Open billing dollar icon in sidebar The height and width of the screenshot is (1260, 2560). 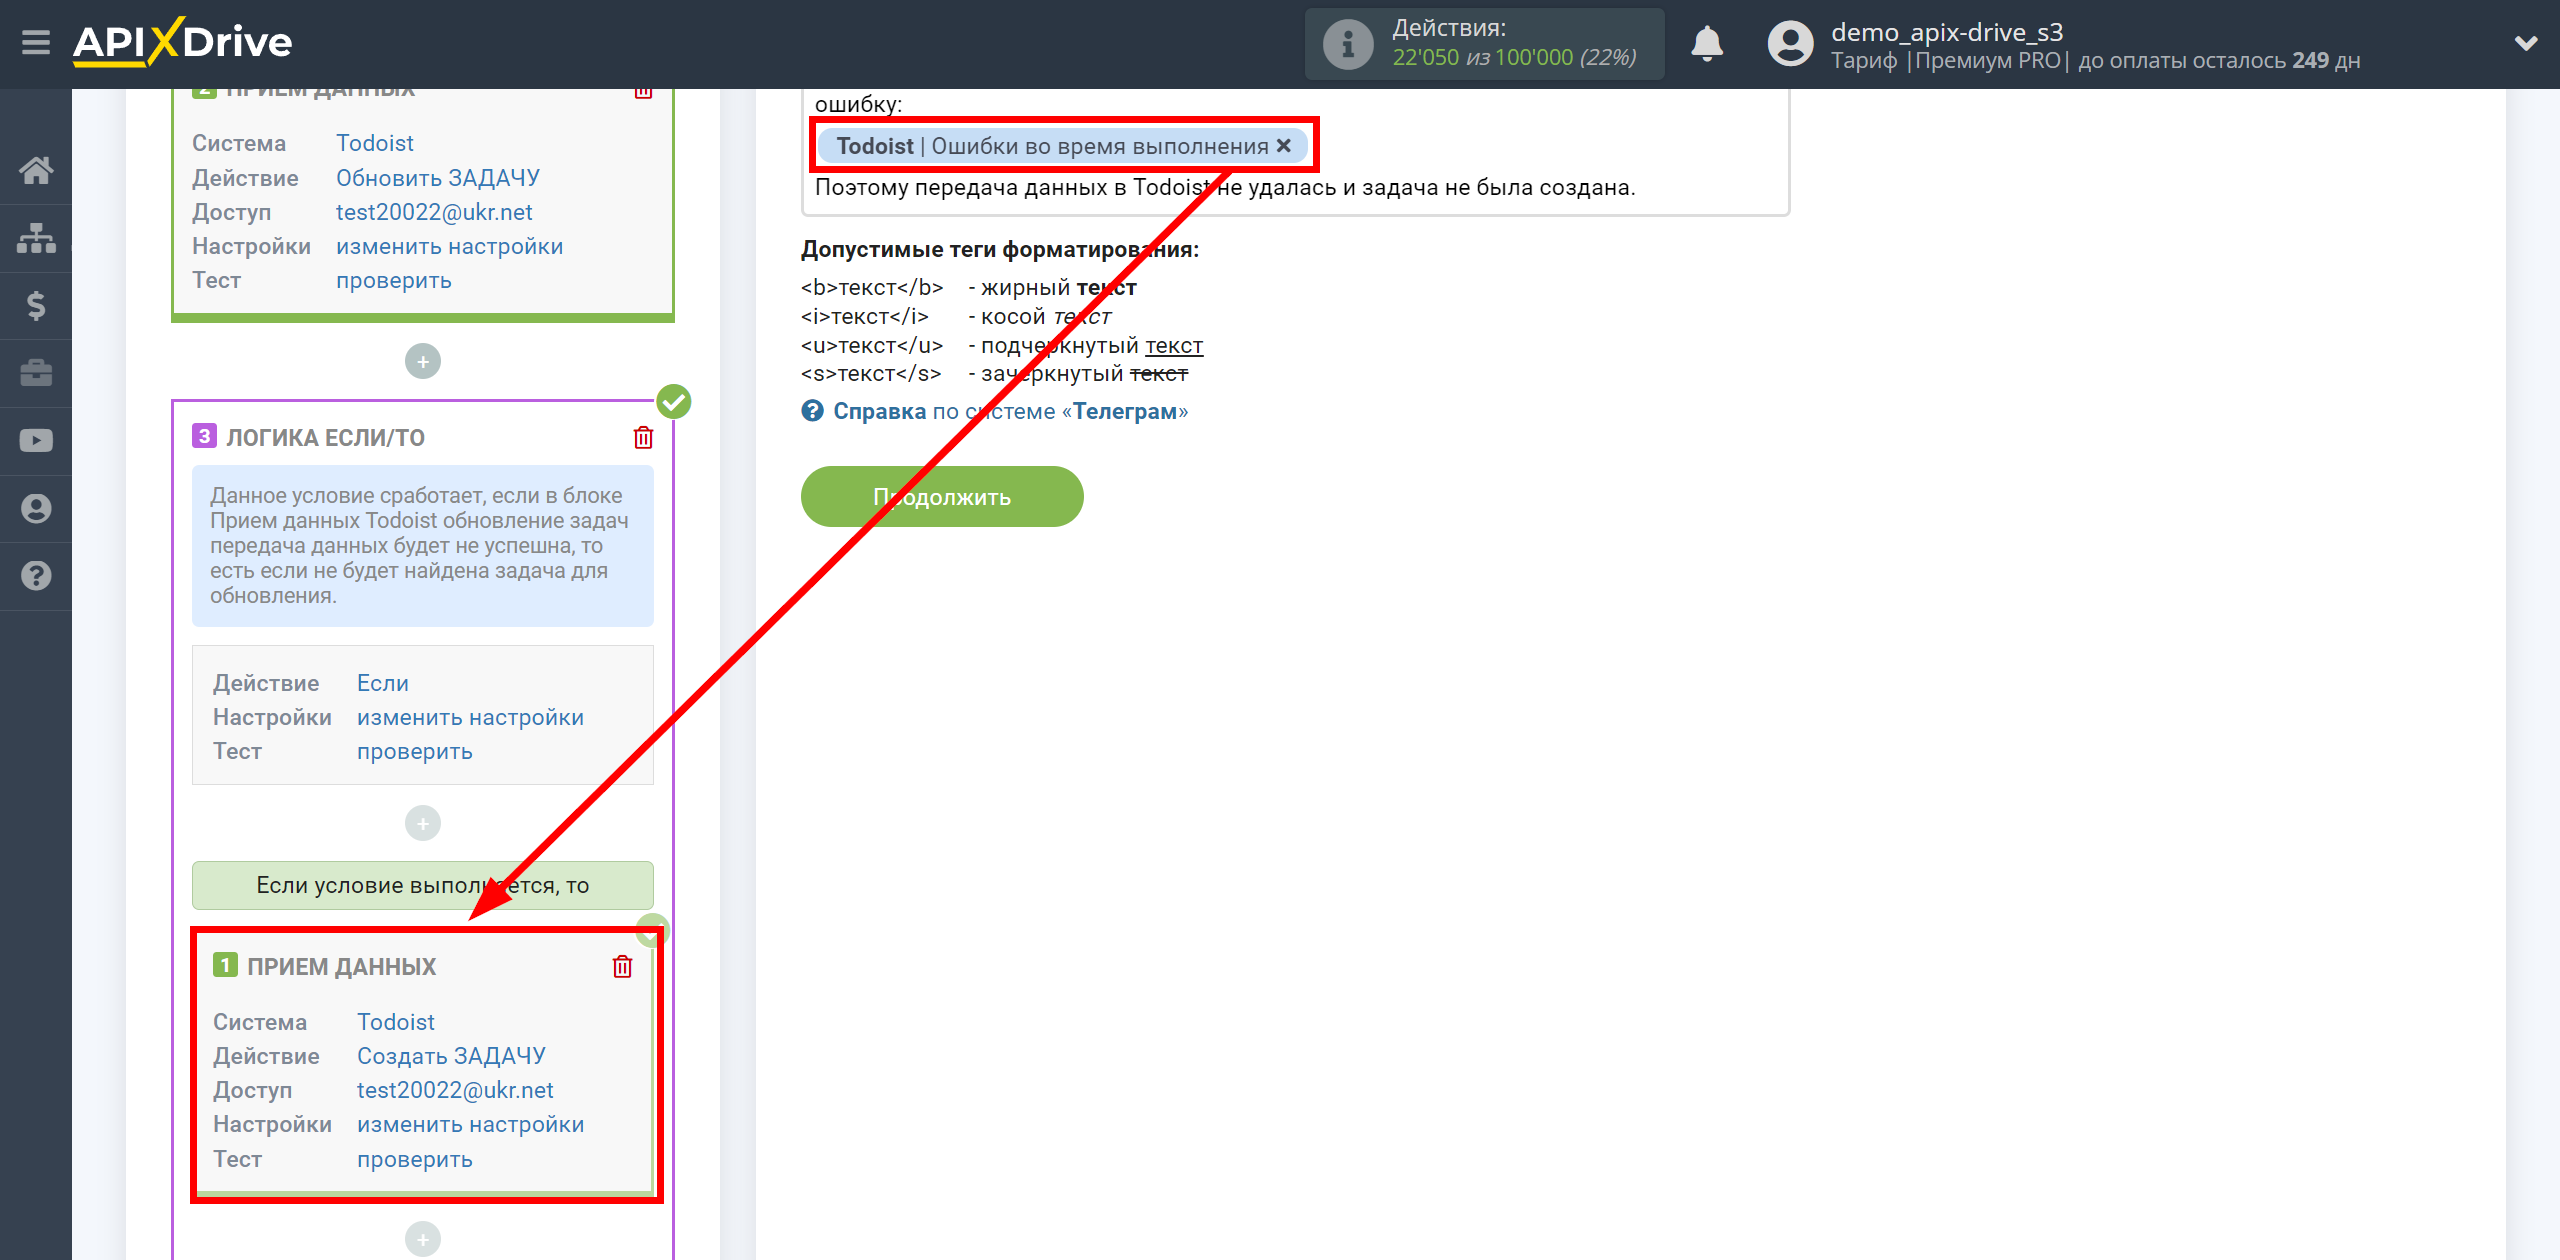36,305
